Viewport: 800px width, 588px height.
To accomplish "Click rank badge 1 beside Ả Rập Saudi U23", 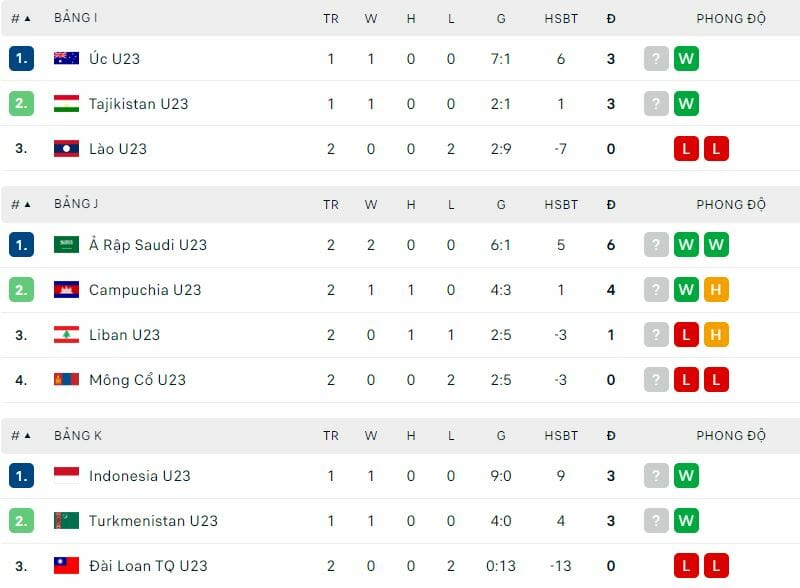I will tap(22, 244).
